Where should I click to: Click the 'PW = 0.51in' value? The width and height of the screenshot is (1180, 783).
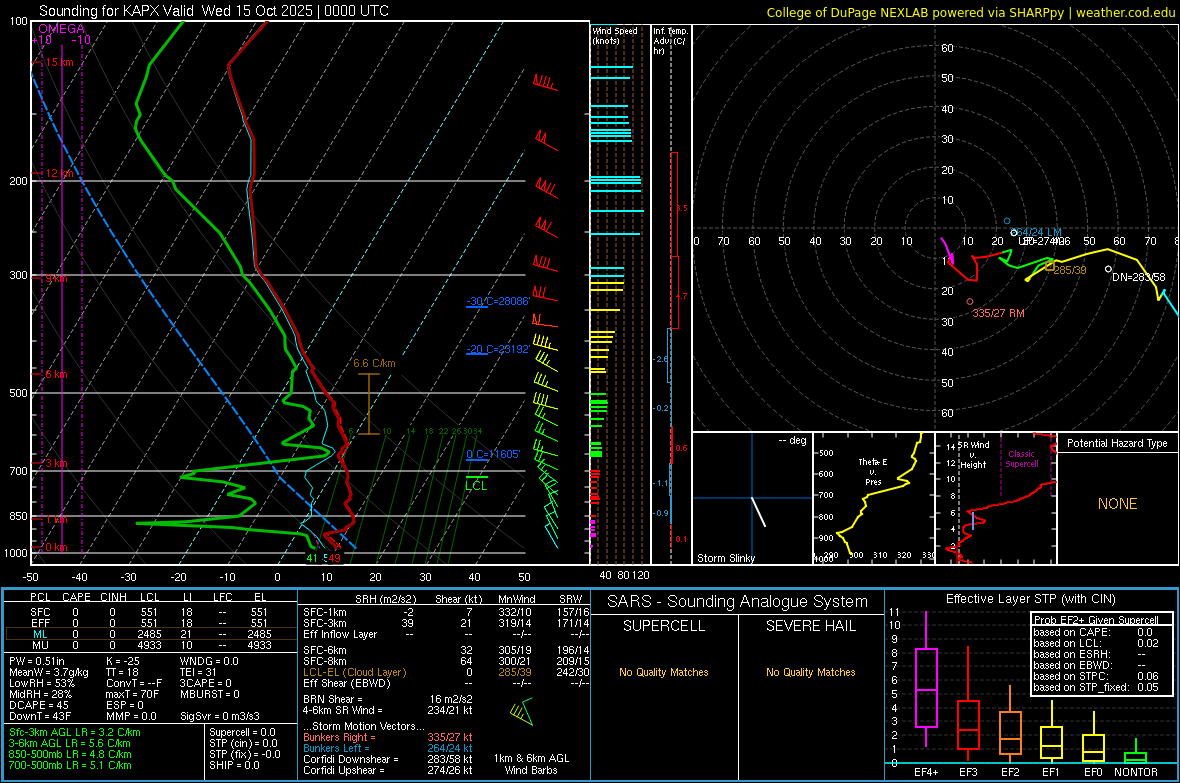pyautogui.click(x=36, y=661)
